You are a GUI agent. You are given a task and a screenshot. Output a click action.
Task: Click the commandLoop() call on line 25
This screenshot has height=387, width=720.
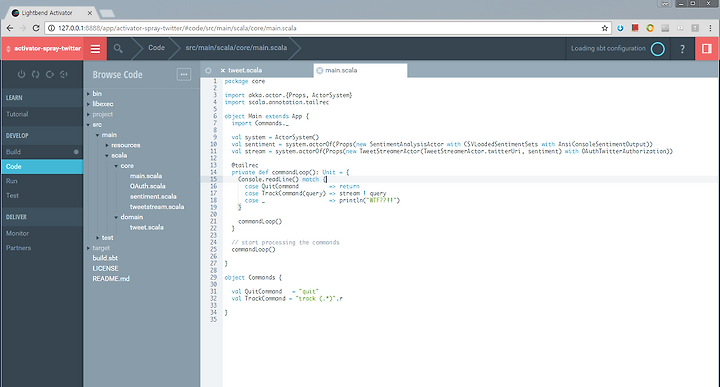click(253, 250)
